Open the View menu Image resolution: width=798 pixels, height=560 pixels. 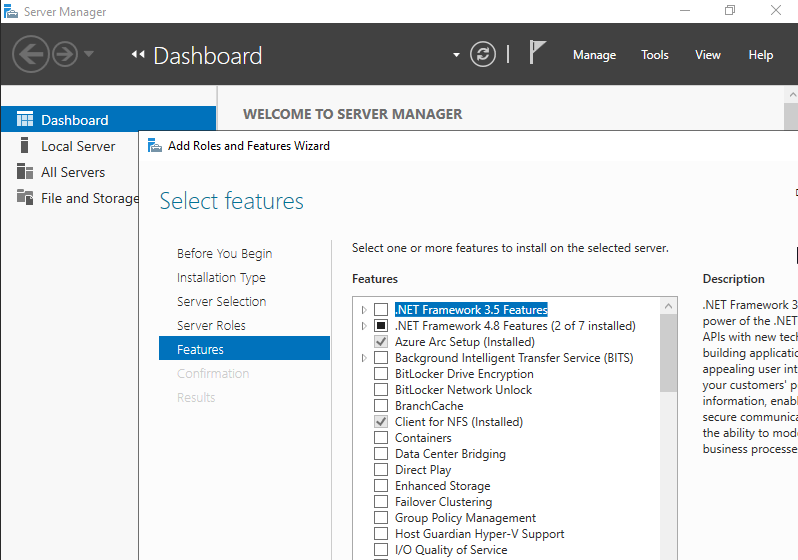coord(708,55)
